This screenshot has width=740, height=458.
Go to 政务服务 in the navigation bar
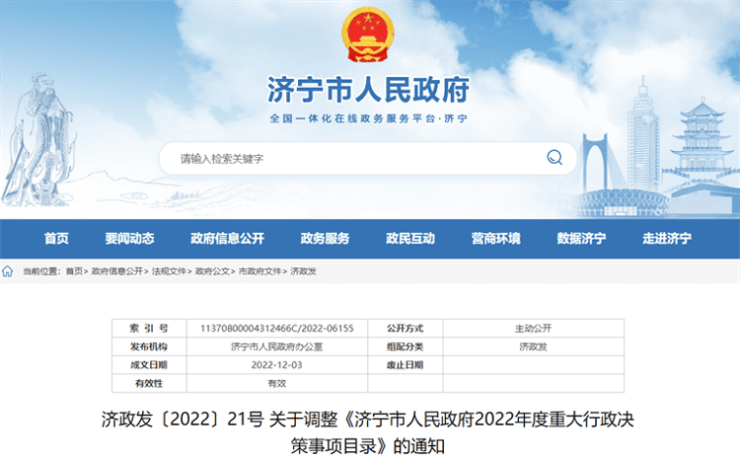pos(325,239)
